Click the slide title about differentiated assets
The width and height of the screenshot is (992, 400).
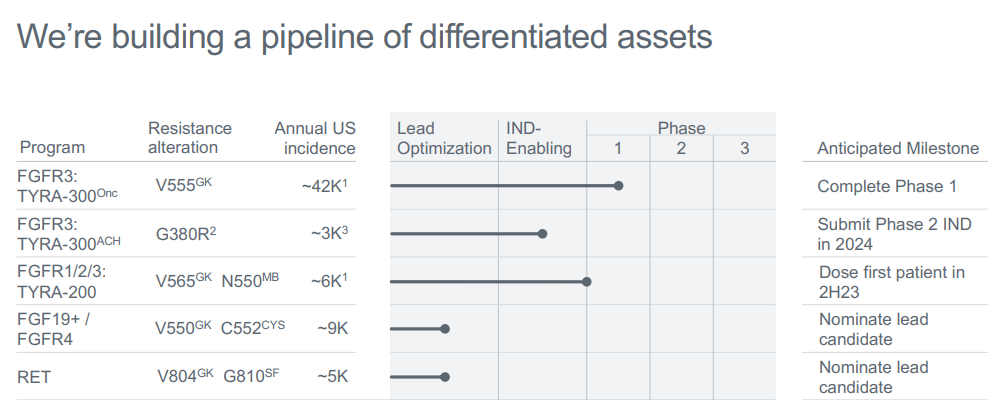point(365,37)
